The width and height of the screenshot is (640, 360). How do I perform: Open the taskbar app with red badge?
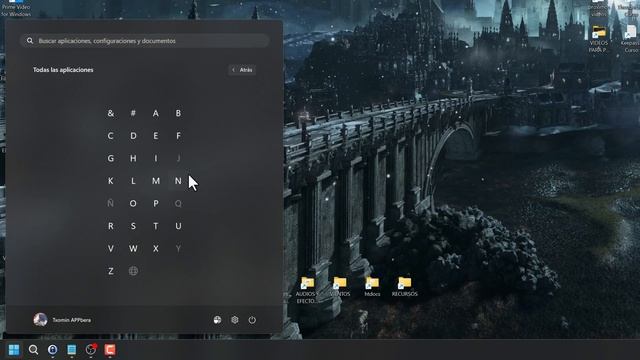pyautogui.click(x=91, y=350)
